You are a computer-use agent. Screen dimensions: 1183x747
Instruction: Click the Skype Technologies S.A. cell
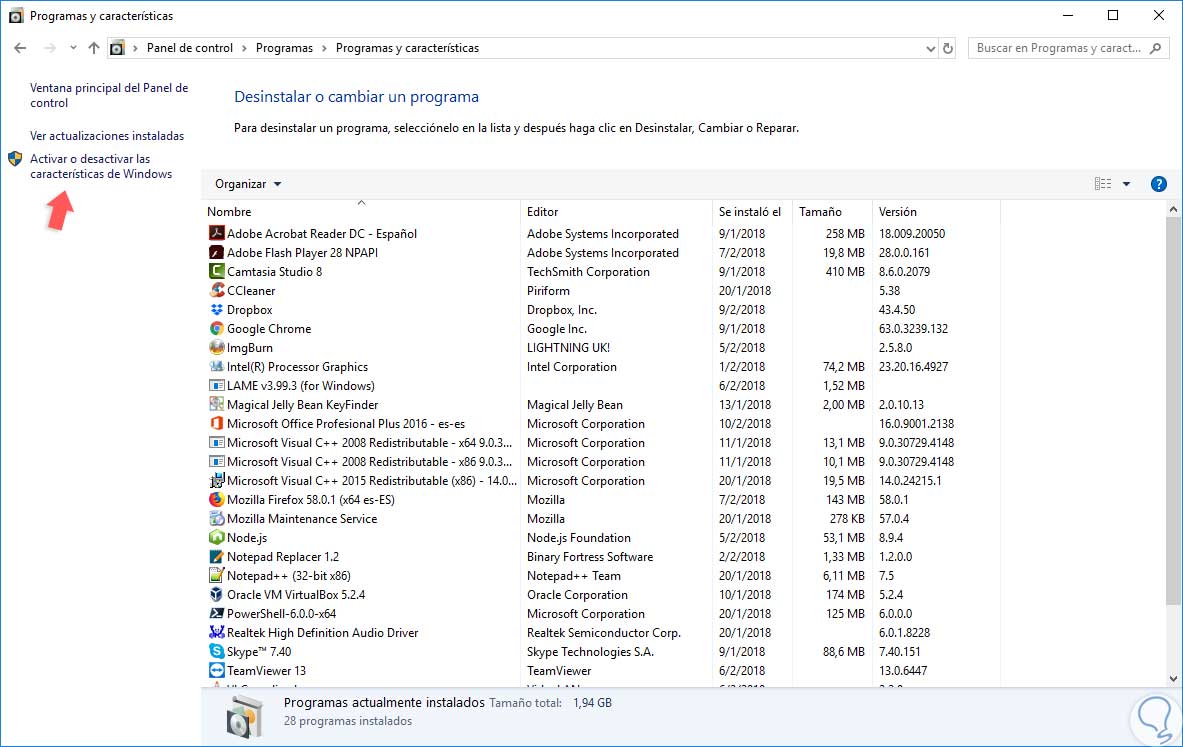click(590, 652)
